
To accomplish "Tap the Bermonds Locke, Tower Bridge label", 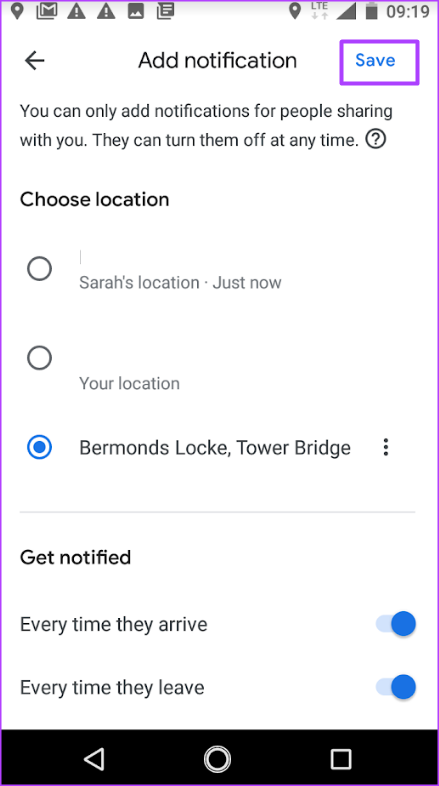I will click(215, 448).
